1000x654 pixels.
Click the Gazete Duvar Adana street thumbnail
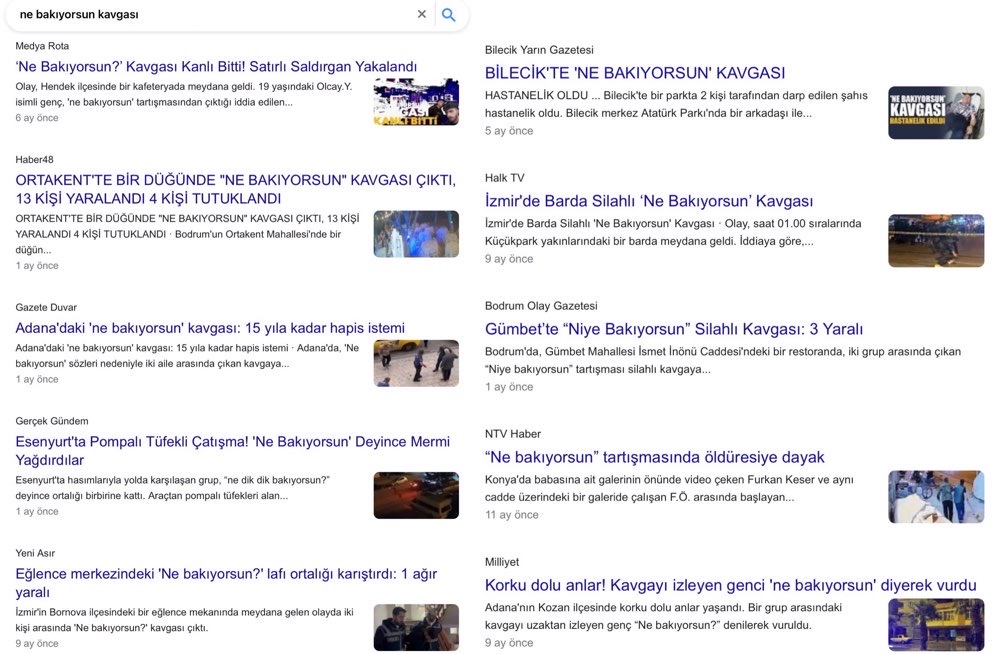tap(416, 363)
